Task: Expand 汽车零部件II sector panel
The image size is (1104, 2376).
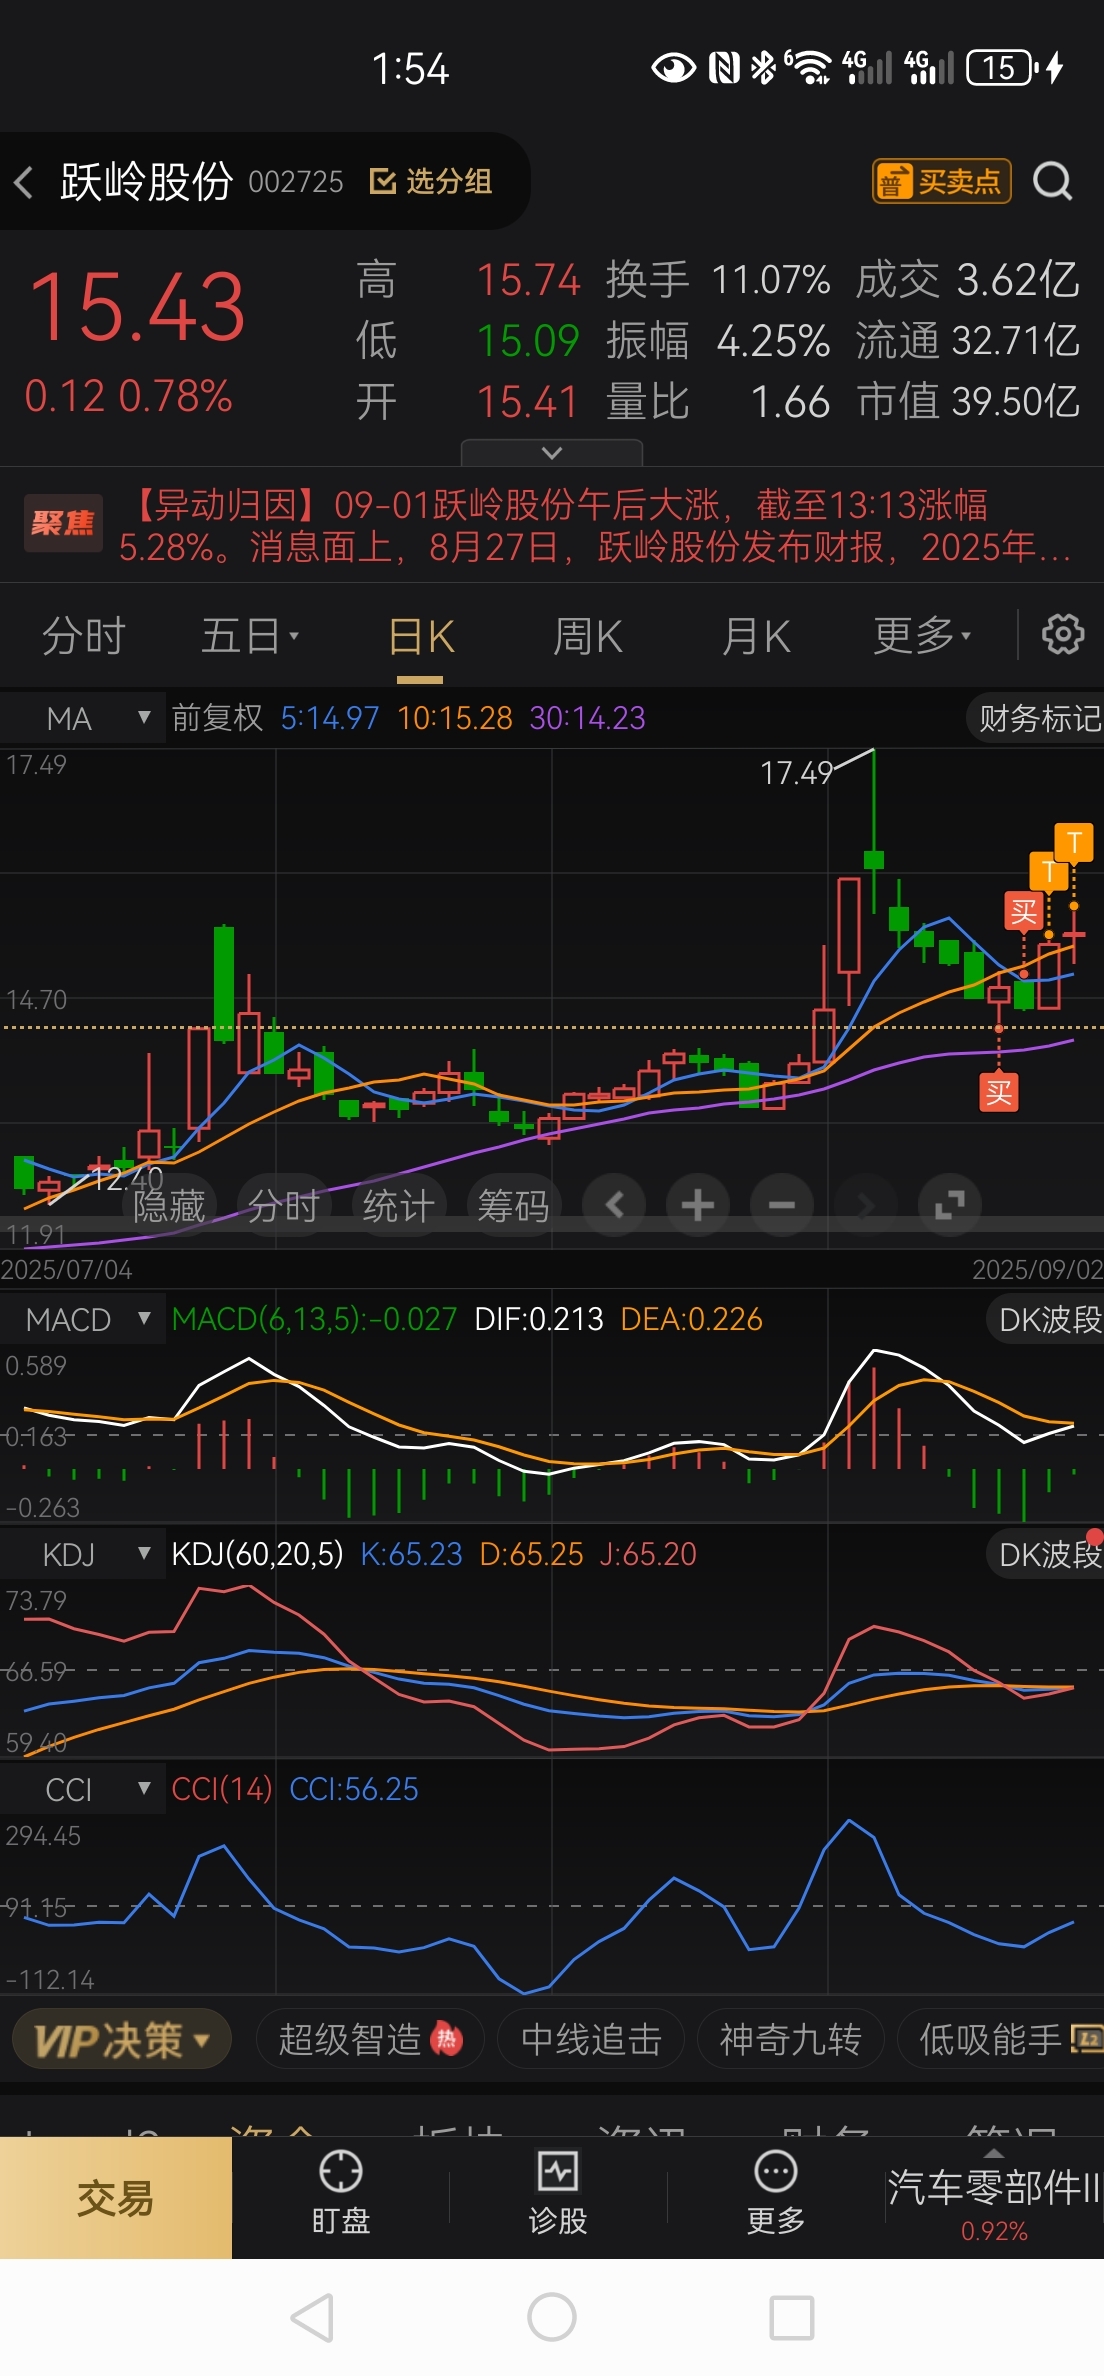Action: 994,2196
